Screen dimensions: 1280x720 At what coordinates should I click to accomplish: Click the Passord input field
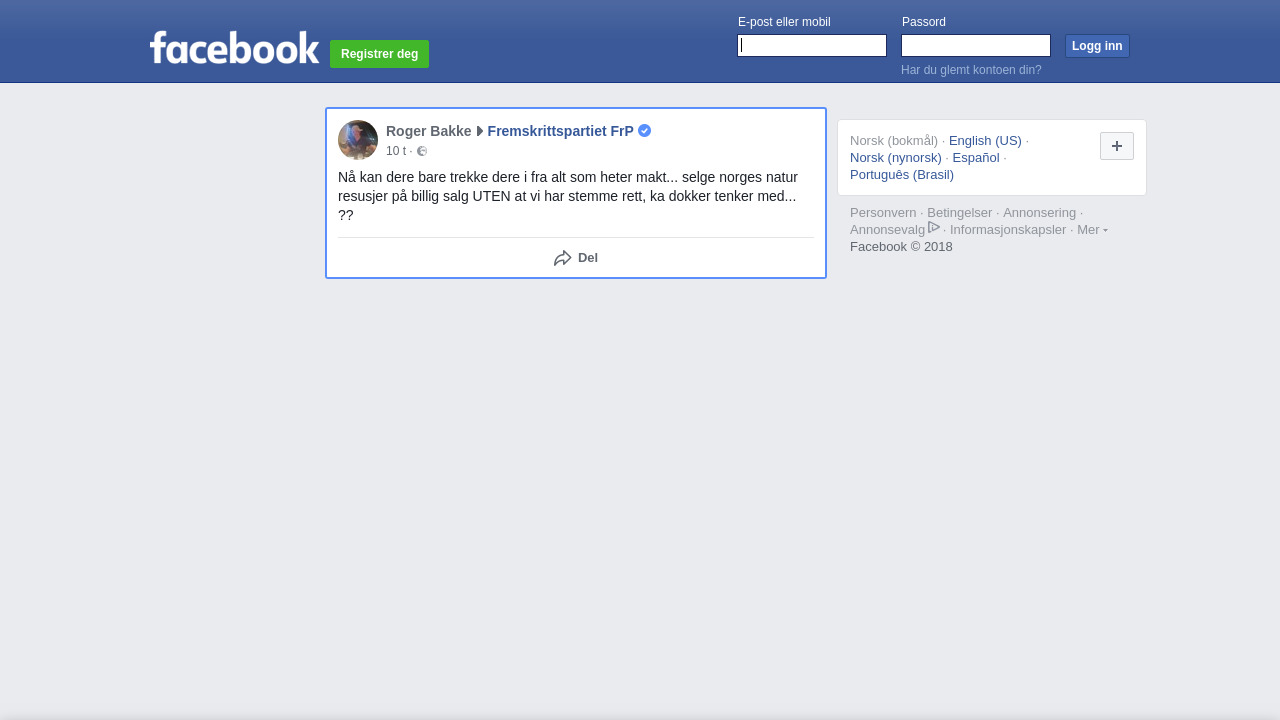coord(976,46)
